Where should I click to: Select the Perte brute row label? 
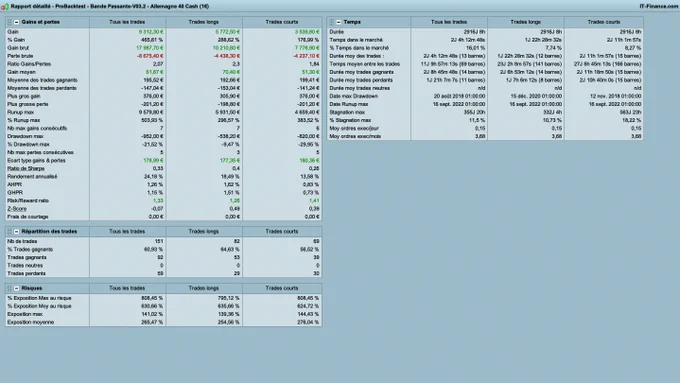tap(20, 56)
